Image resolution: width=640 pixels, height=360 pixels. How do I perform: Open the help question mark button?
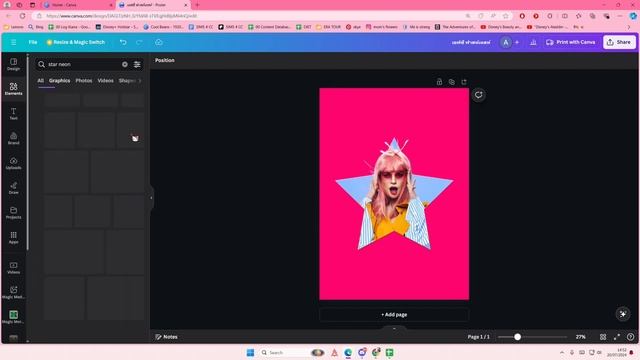pyautogui.click(x=631, y=337)
